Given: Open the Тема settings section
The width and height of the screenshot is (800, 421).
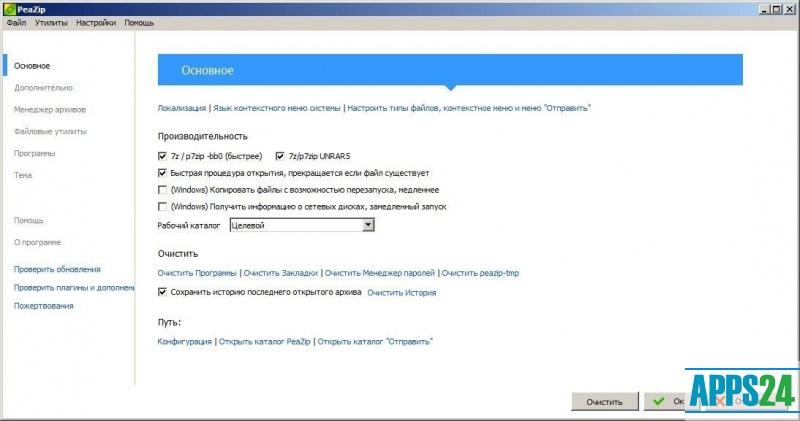Looking at the screenshot, I should [x=23, y=175].
